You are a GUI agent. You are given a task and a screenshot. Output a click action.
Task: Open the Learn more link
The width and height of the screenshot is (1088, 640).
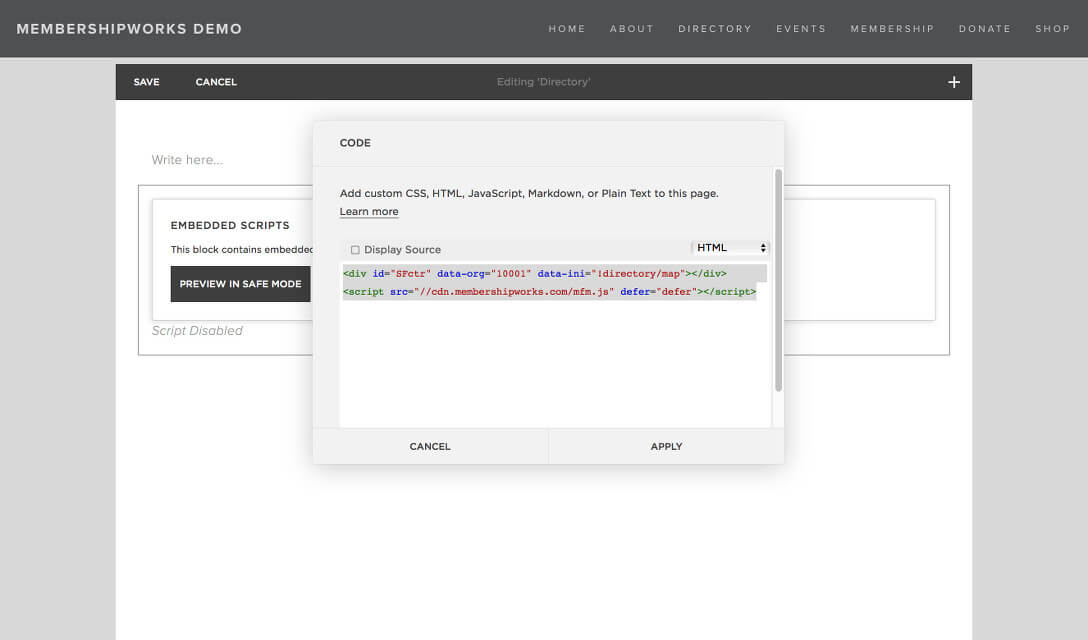368,211
